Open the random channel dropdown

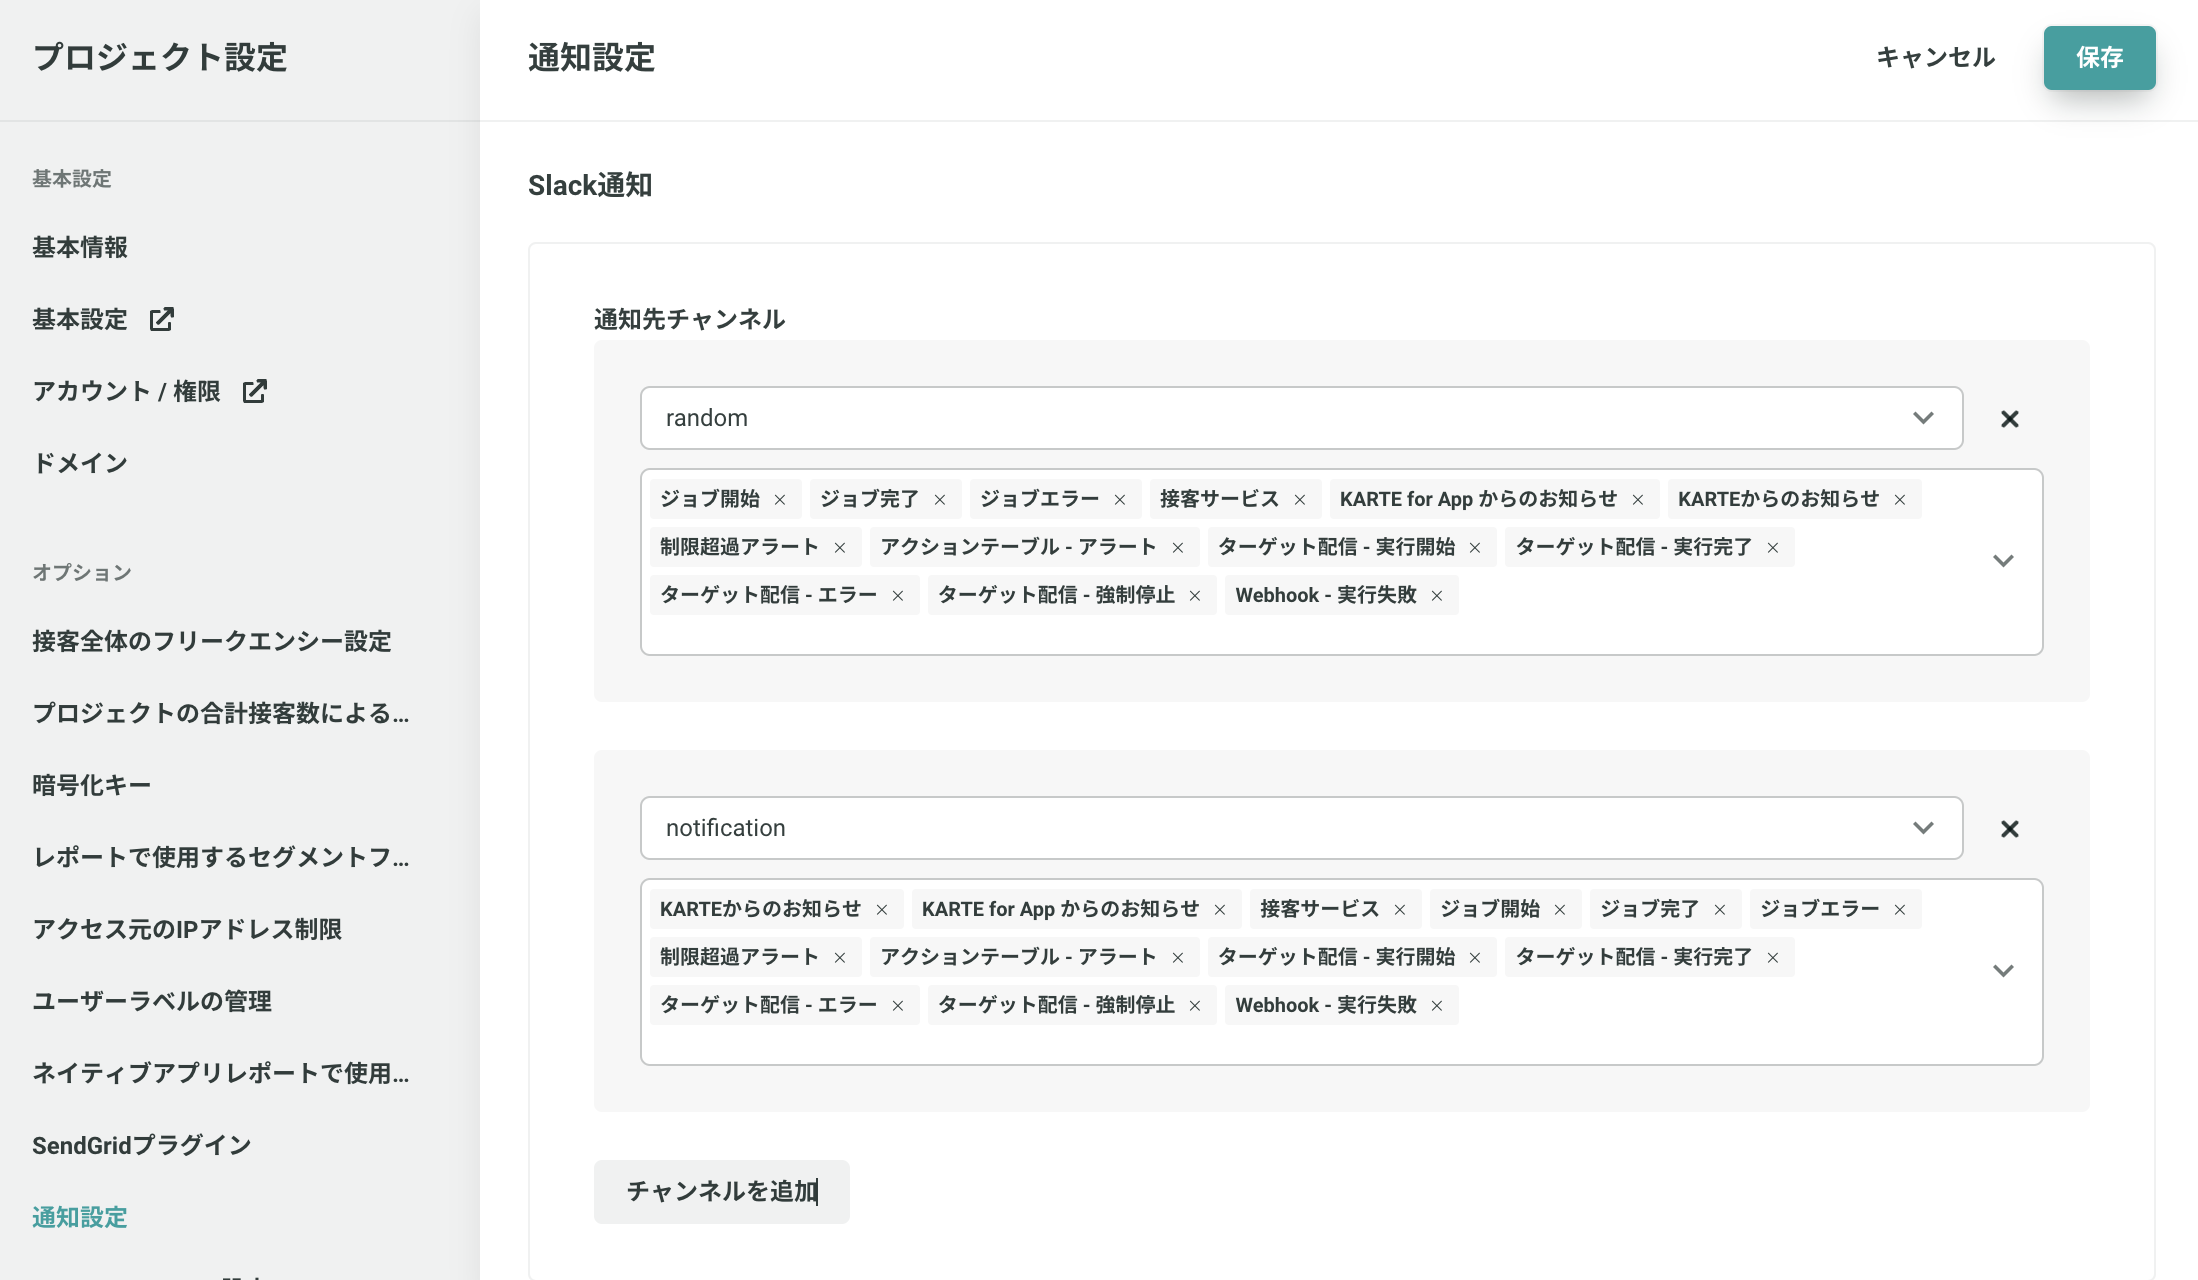click(x=1301, y=418)
